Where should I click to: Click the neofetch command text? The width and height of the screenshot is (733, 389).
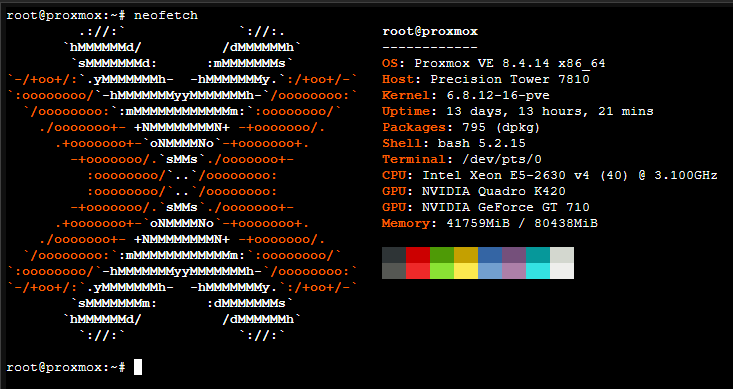tap(166, 15)
